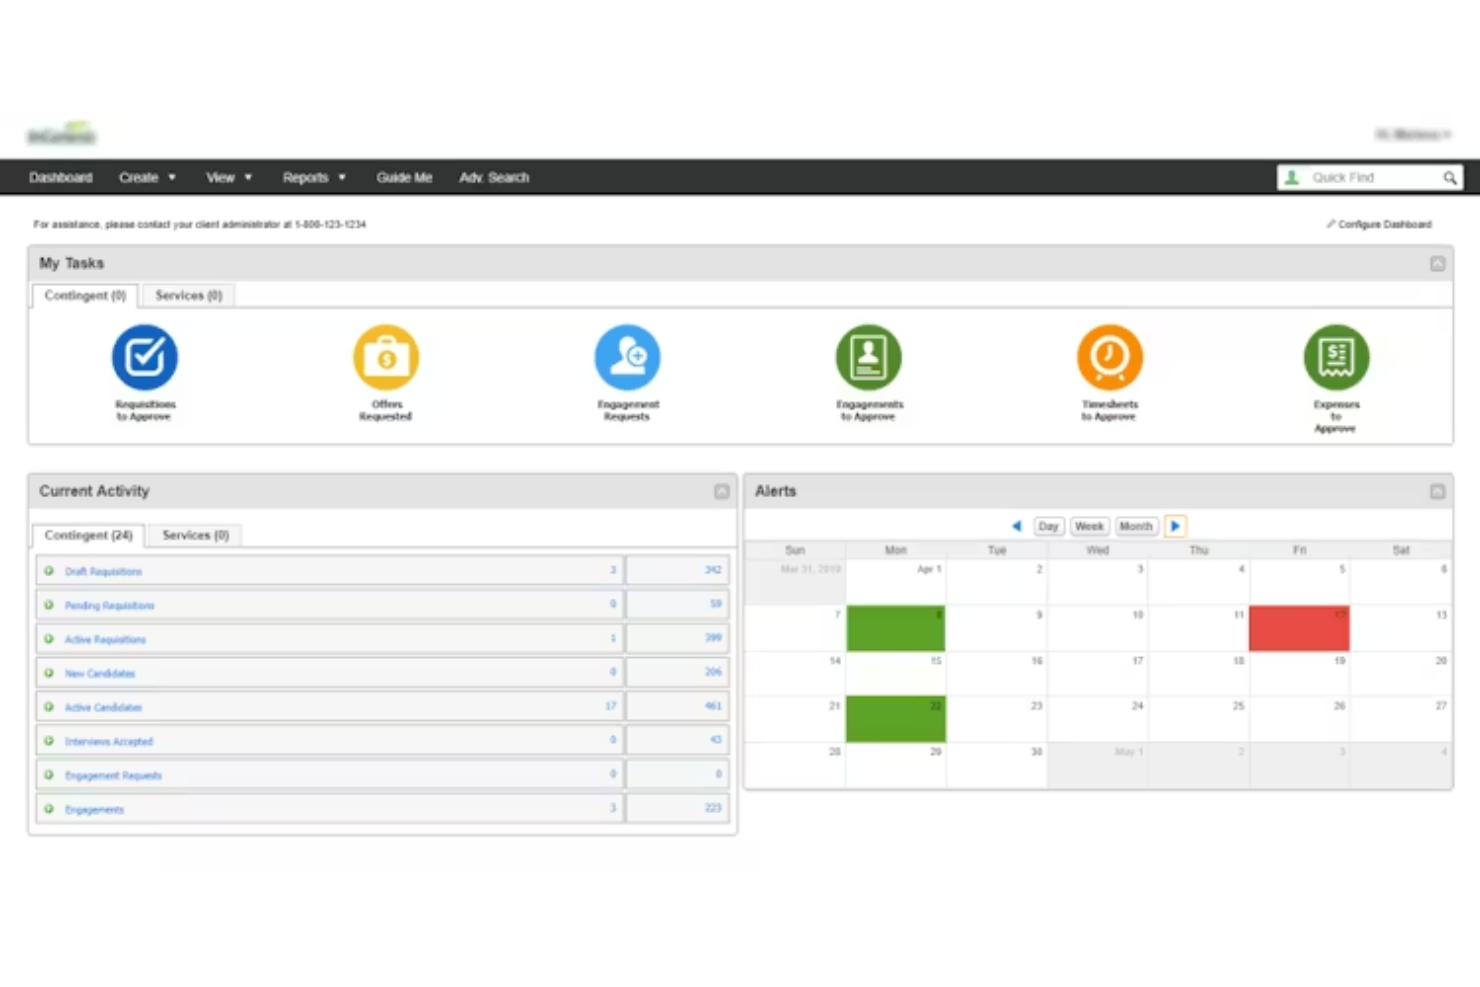
Task: Switch the Alerts calendar to Week view
Action: (x=1089, y=526)
